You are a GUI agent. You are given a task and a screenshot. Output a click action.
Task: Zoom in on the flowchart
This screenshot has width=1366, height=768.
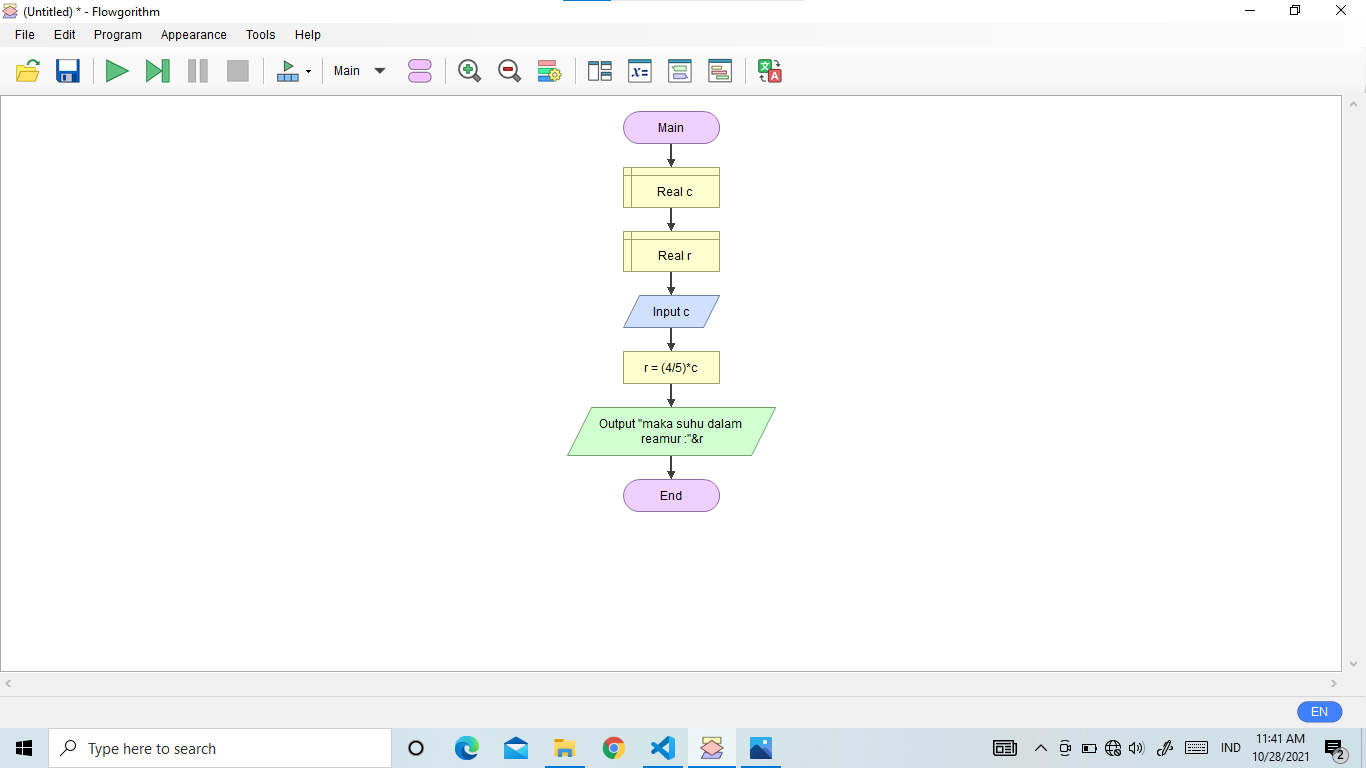tap(468, 70)
